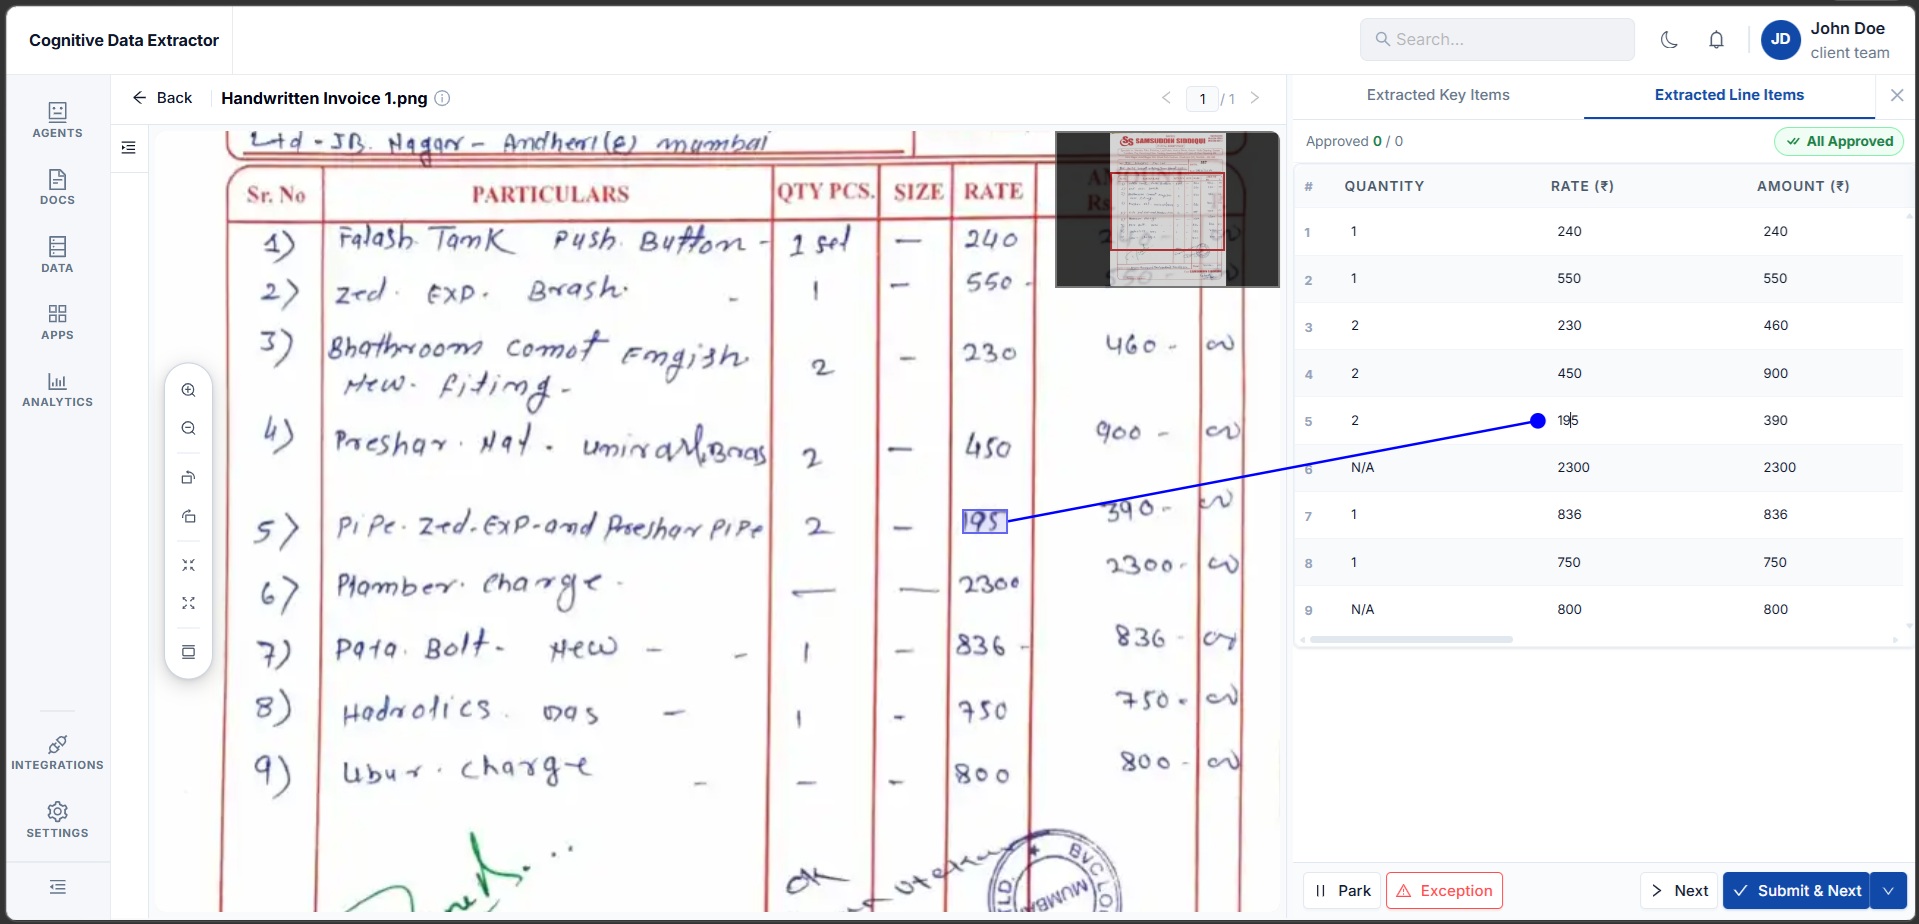1919x924 pixels.
Task: Click the highlighted 195 on the invoice
Action: pyautogui.click(x=984, y=521)
